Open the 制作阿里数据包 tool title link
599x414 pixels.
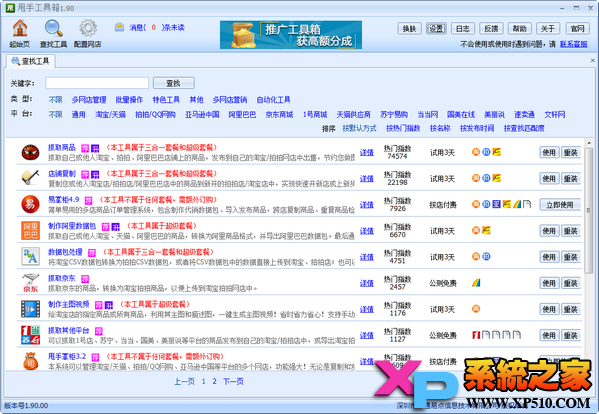tap(72, 226)
